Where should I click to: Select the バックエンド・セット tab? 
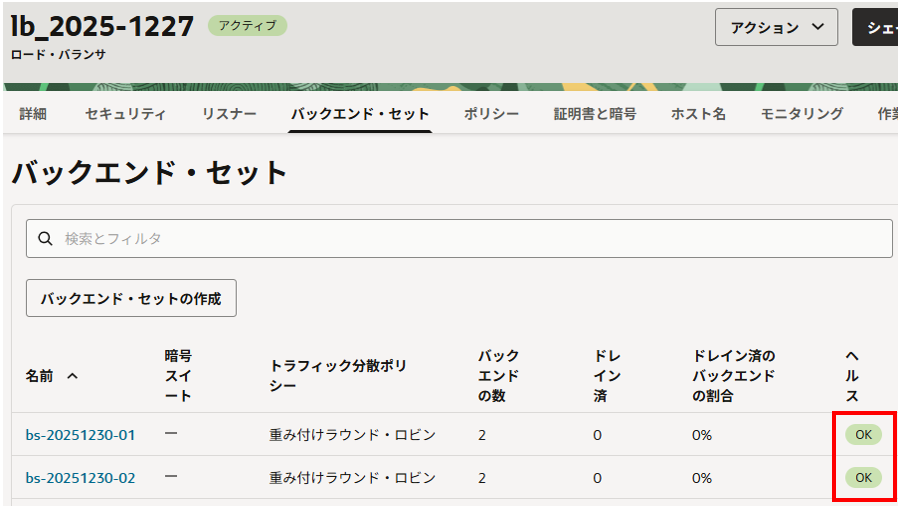[x=360, y=114]
